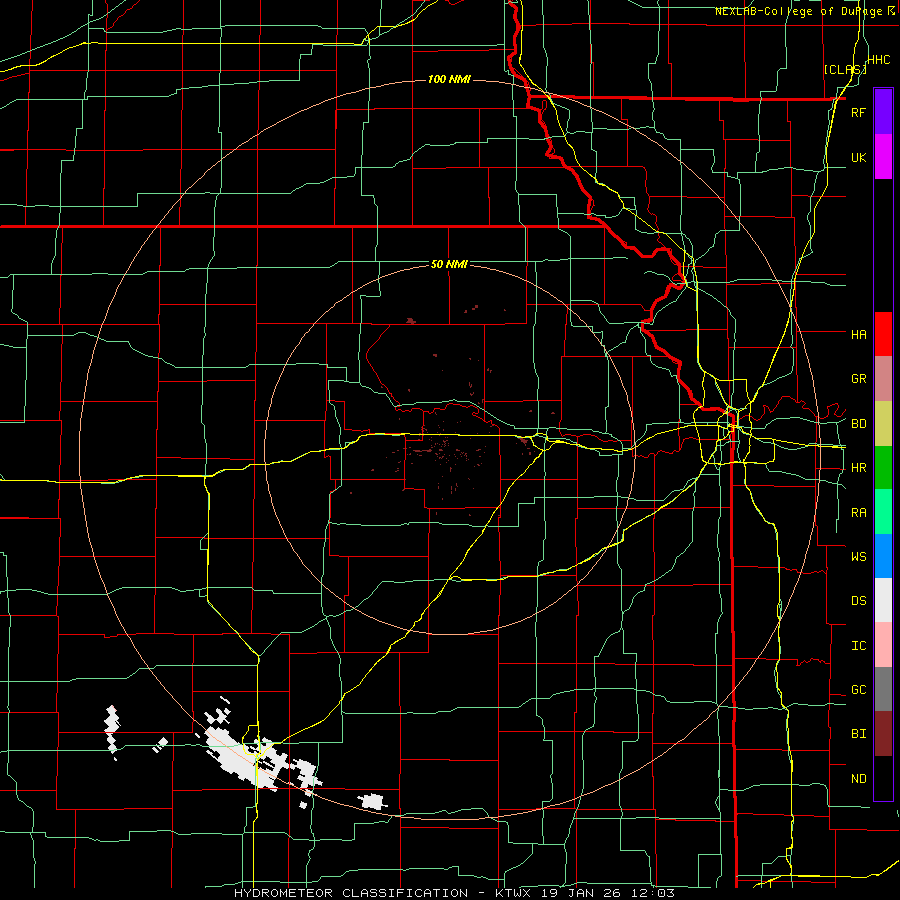Click the 'HR' legend label
The height and width of the screenshot is (900, 900).
tap(858, 468)
